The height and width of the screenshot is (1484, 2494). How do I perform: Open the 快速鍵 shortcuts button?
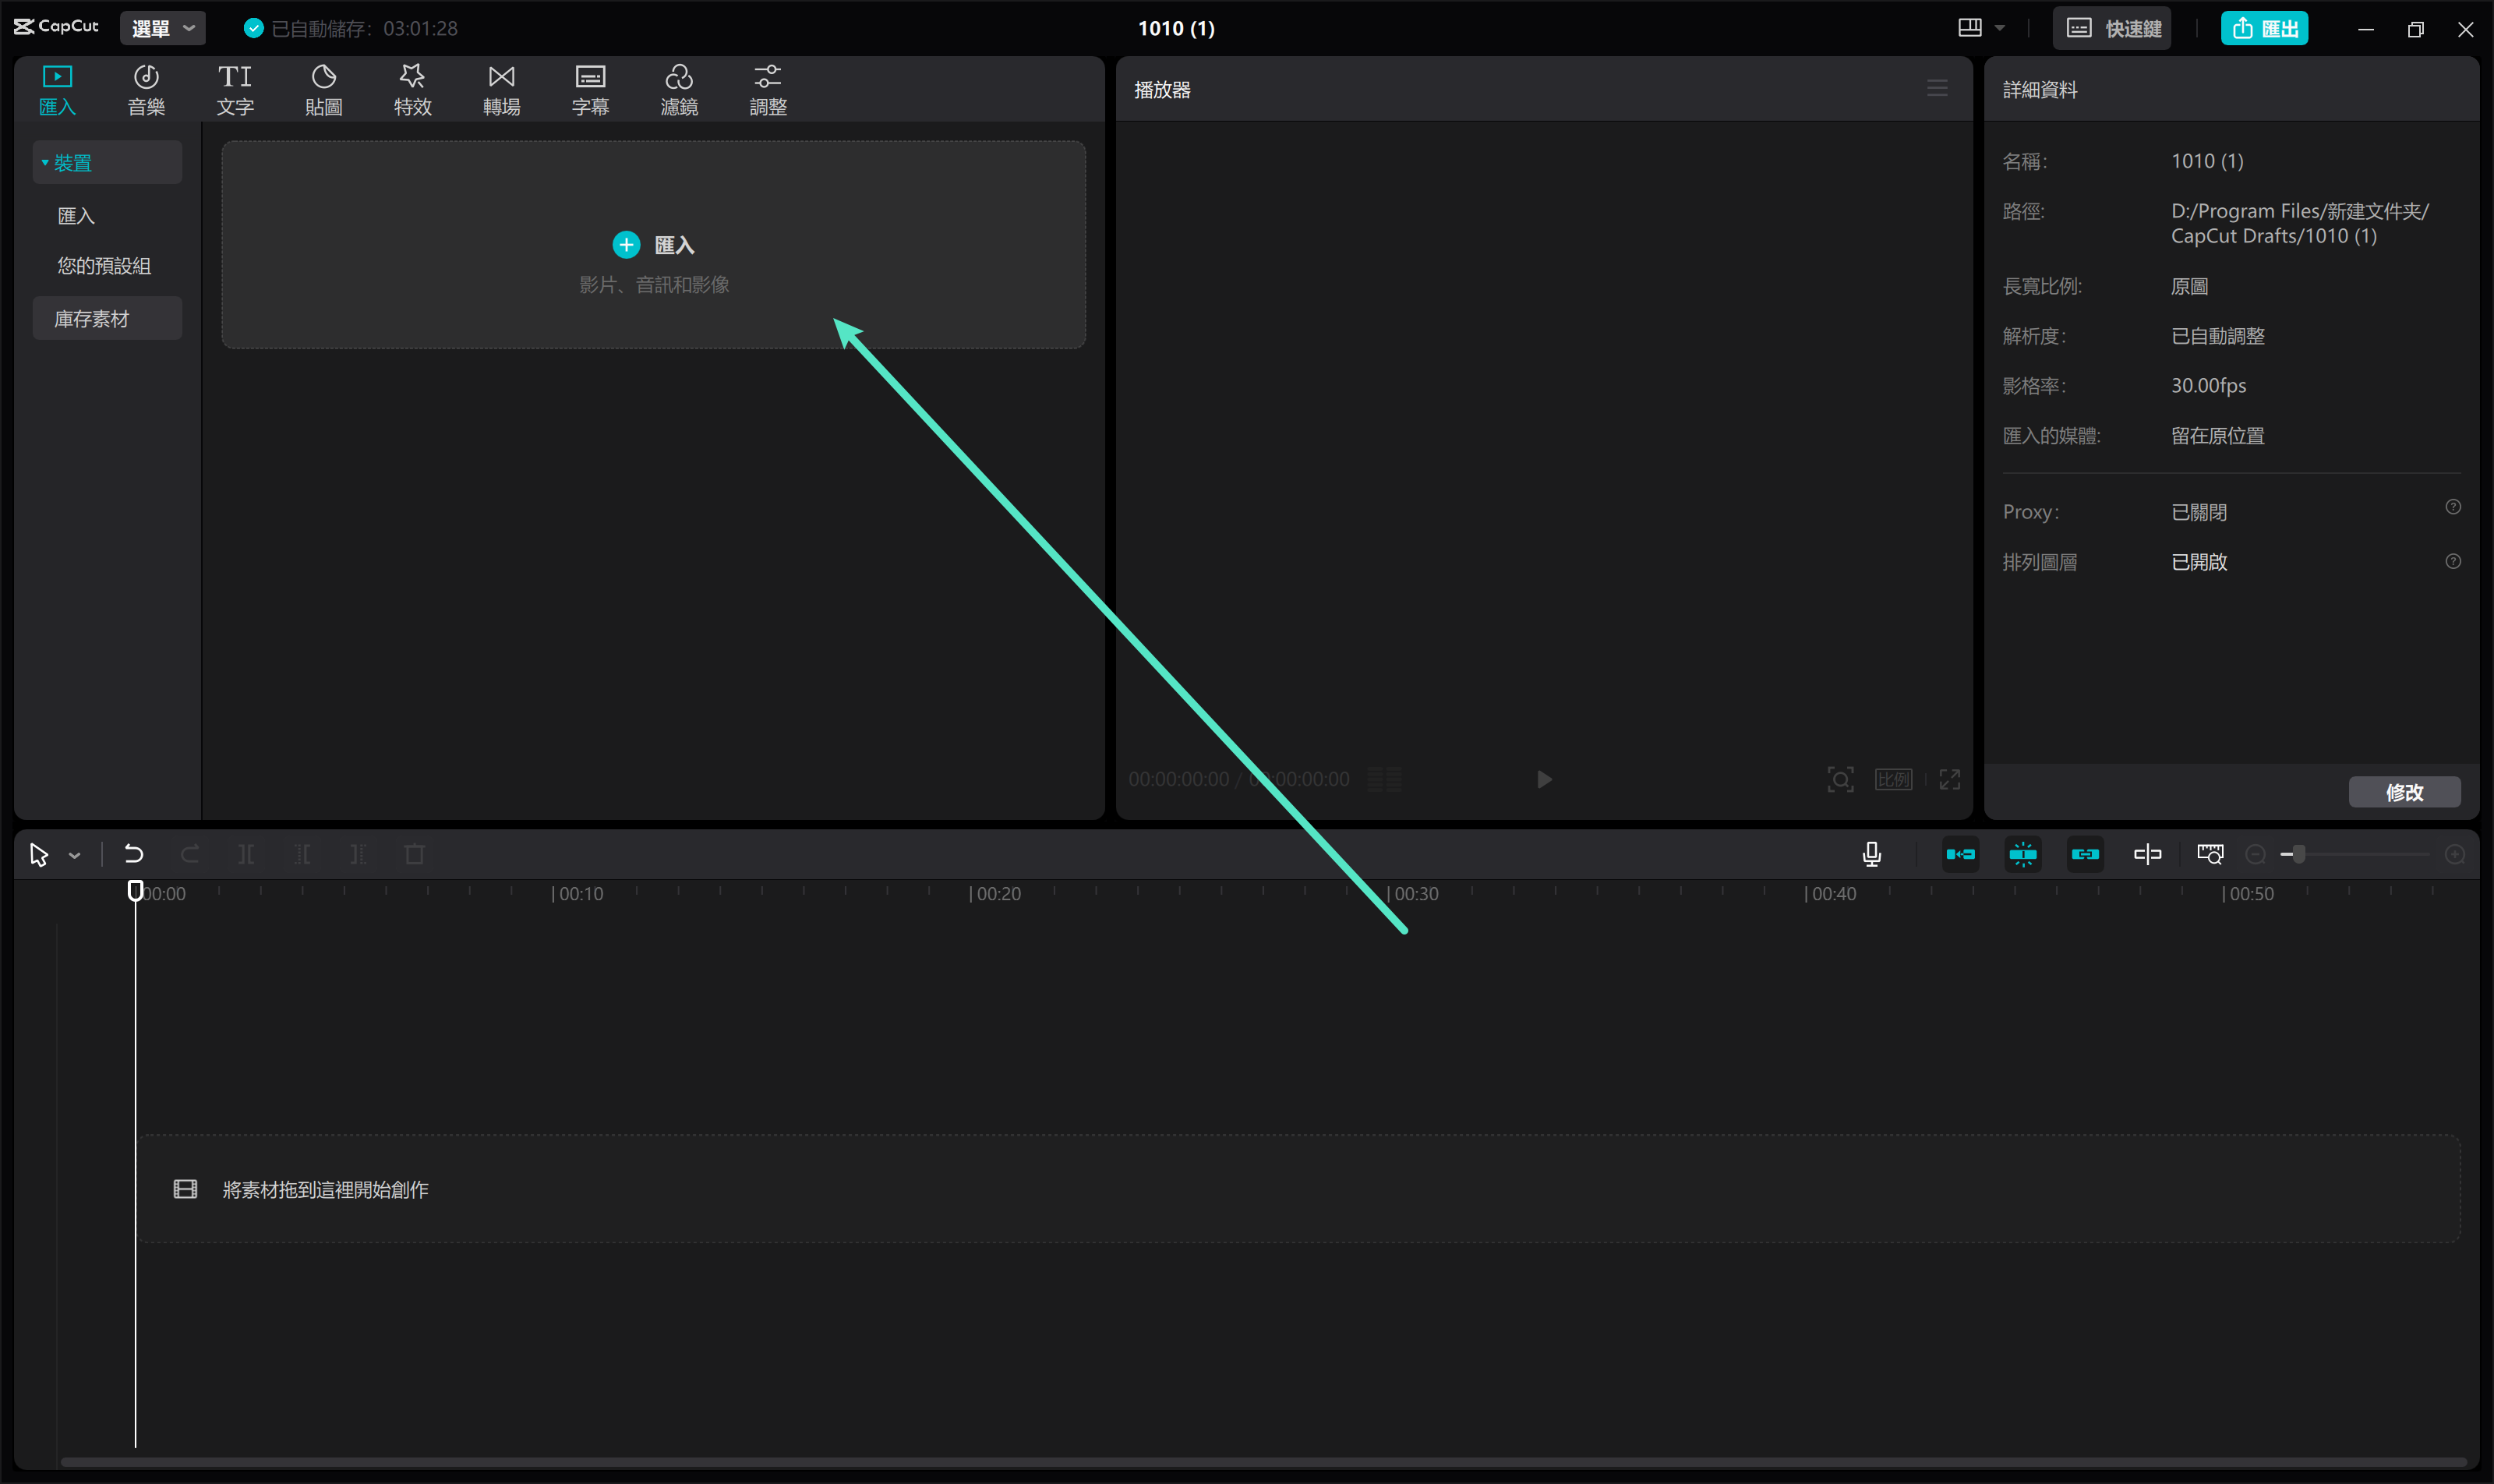click(x=2113, y=28)
